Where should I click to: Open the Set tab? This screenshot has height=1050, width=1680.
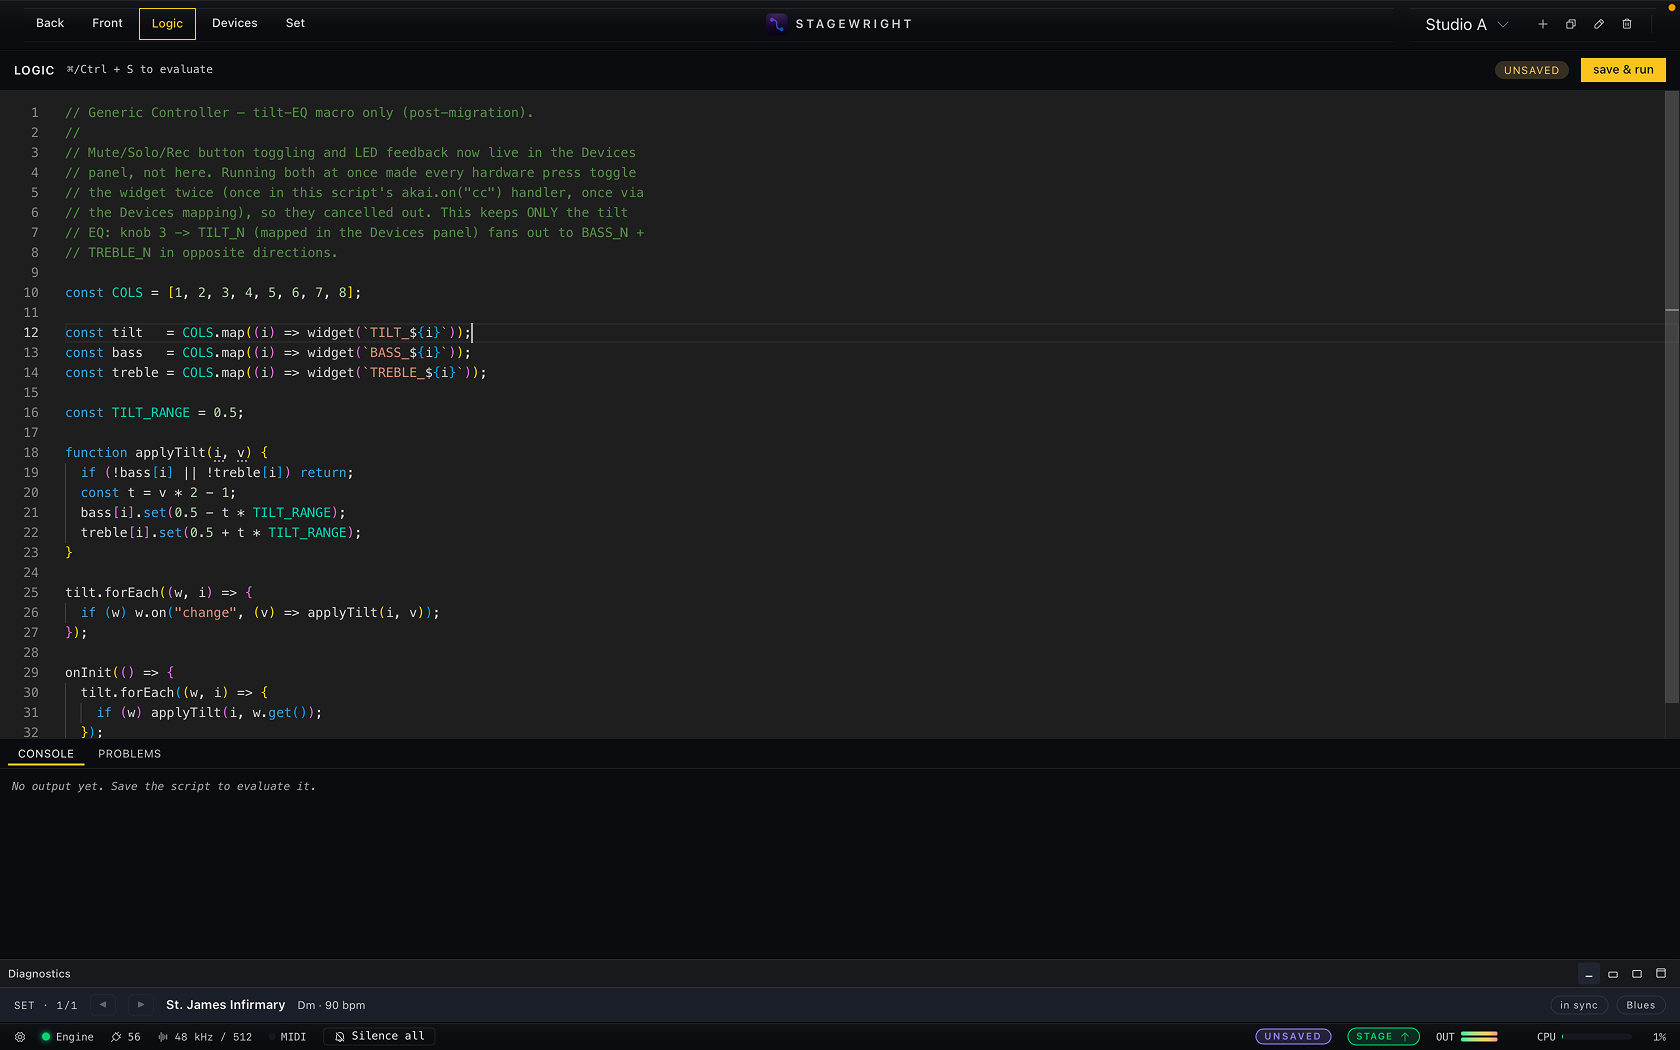295,23
